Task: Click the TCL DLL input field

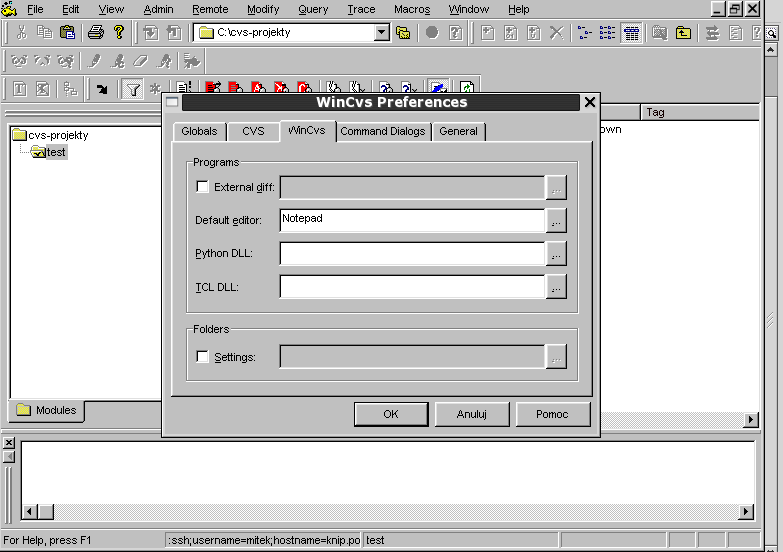Action: tap(412, 287)
